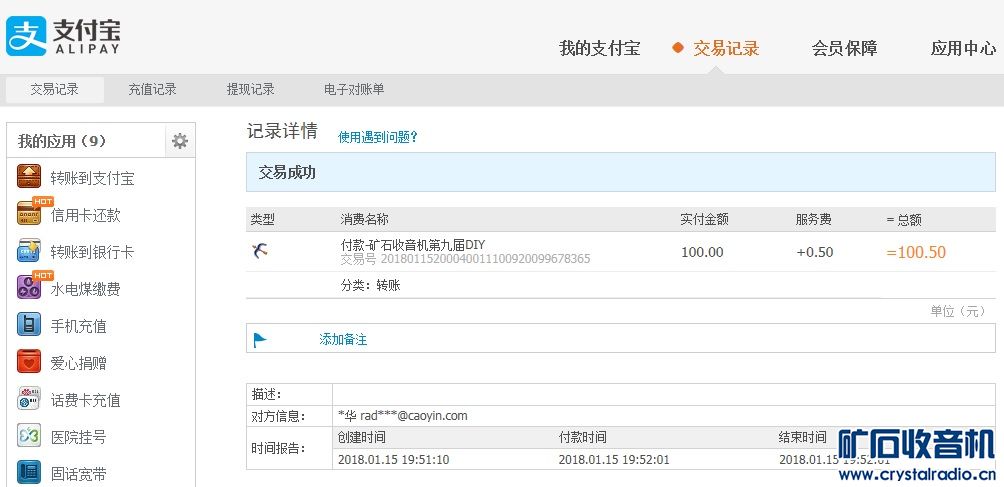Image resolution: width=1004 pixels, height=487 pixels.
Task: Click the landline broadband icon
Action: coord(29,472)
